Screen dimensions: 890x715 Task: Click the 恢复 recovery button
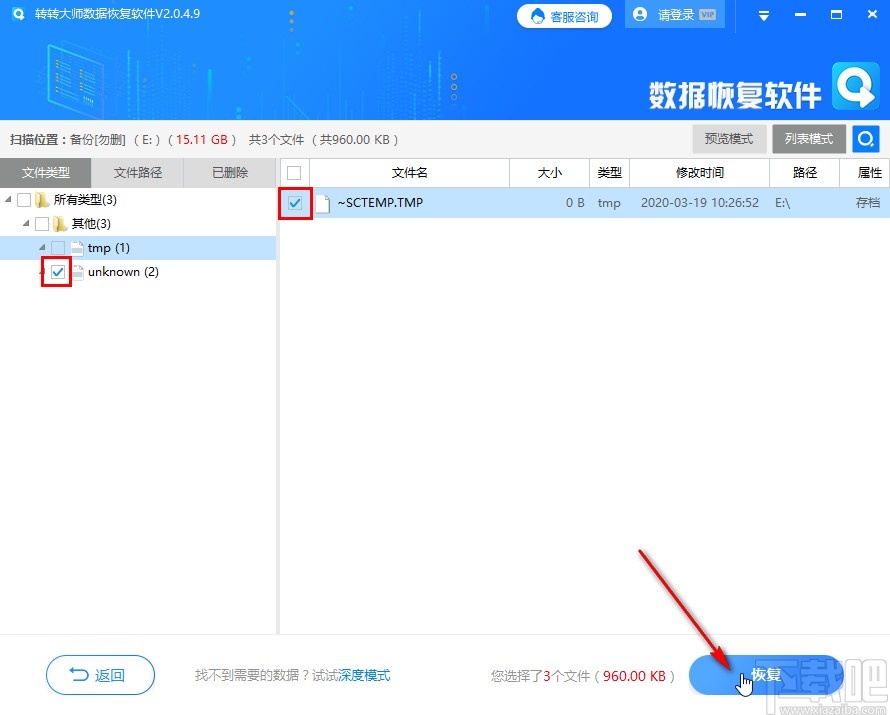coord(766,675)
